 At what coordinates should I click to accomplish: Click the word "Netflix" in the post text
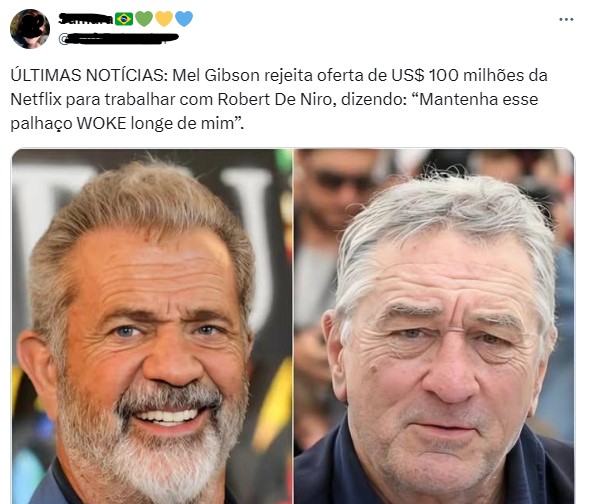point(36,100)
